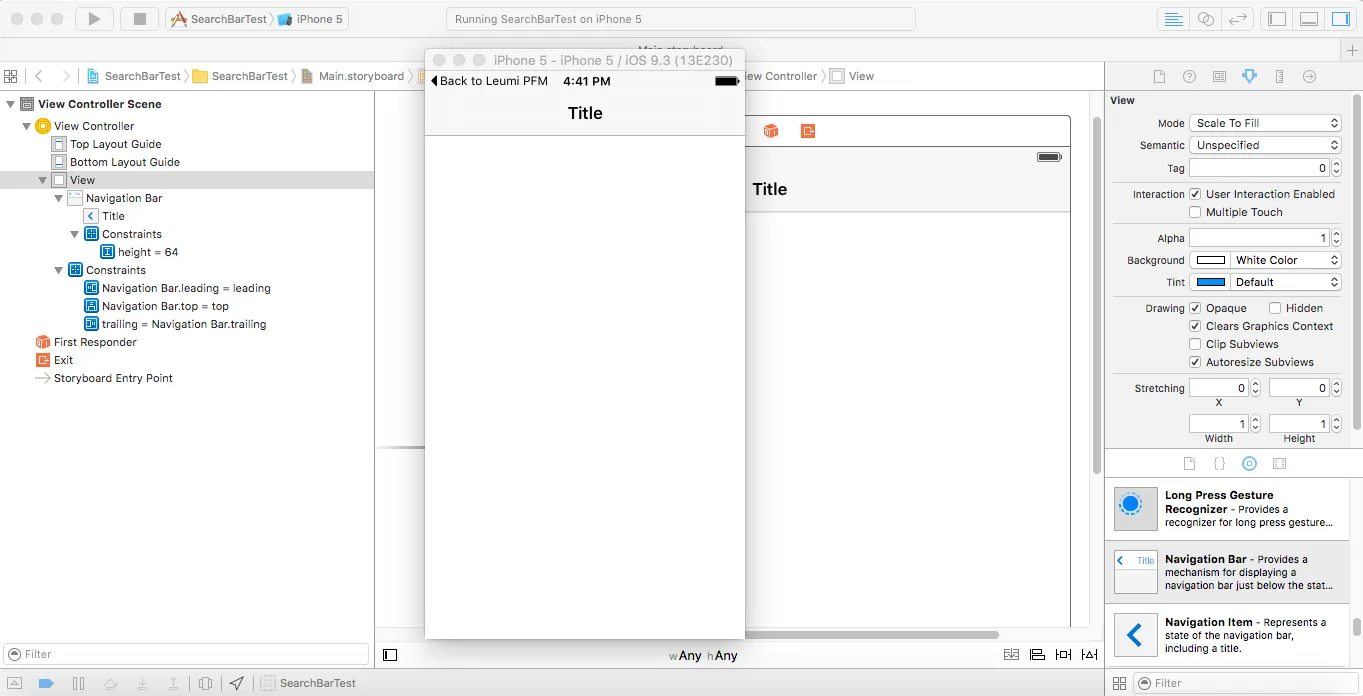The image size is (1363, 696).
Task: Click the Alpha stepper control
Action: point(1336,238)
